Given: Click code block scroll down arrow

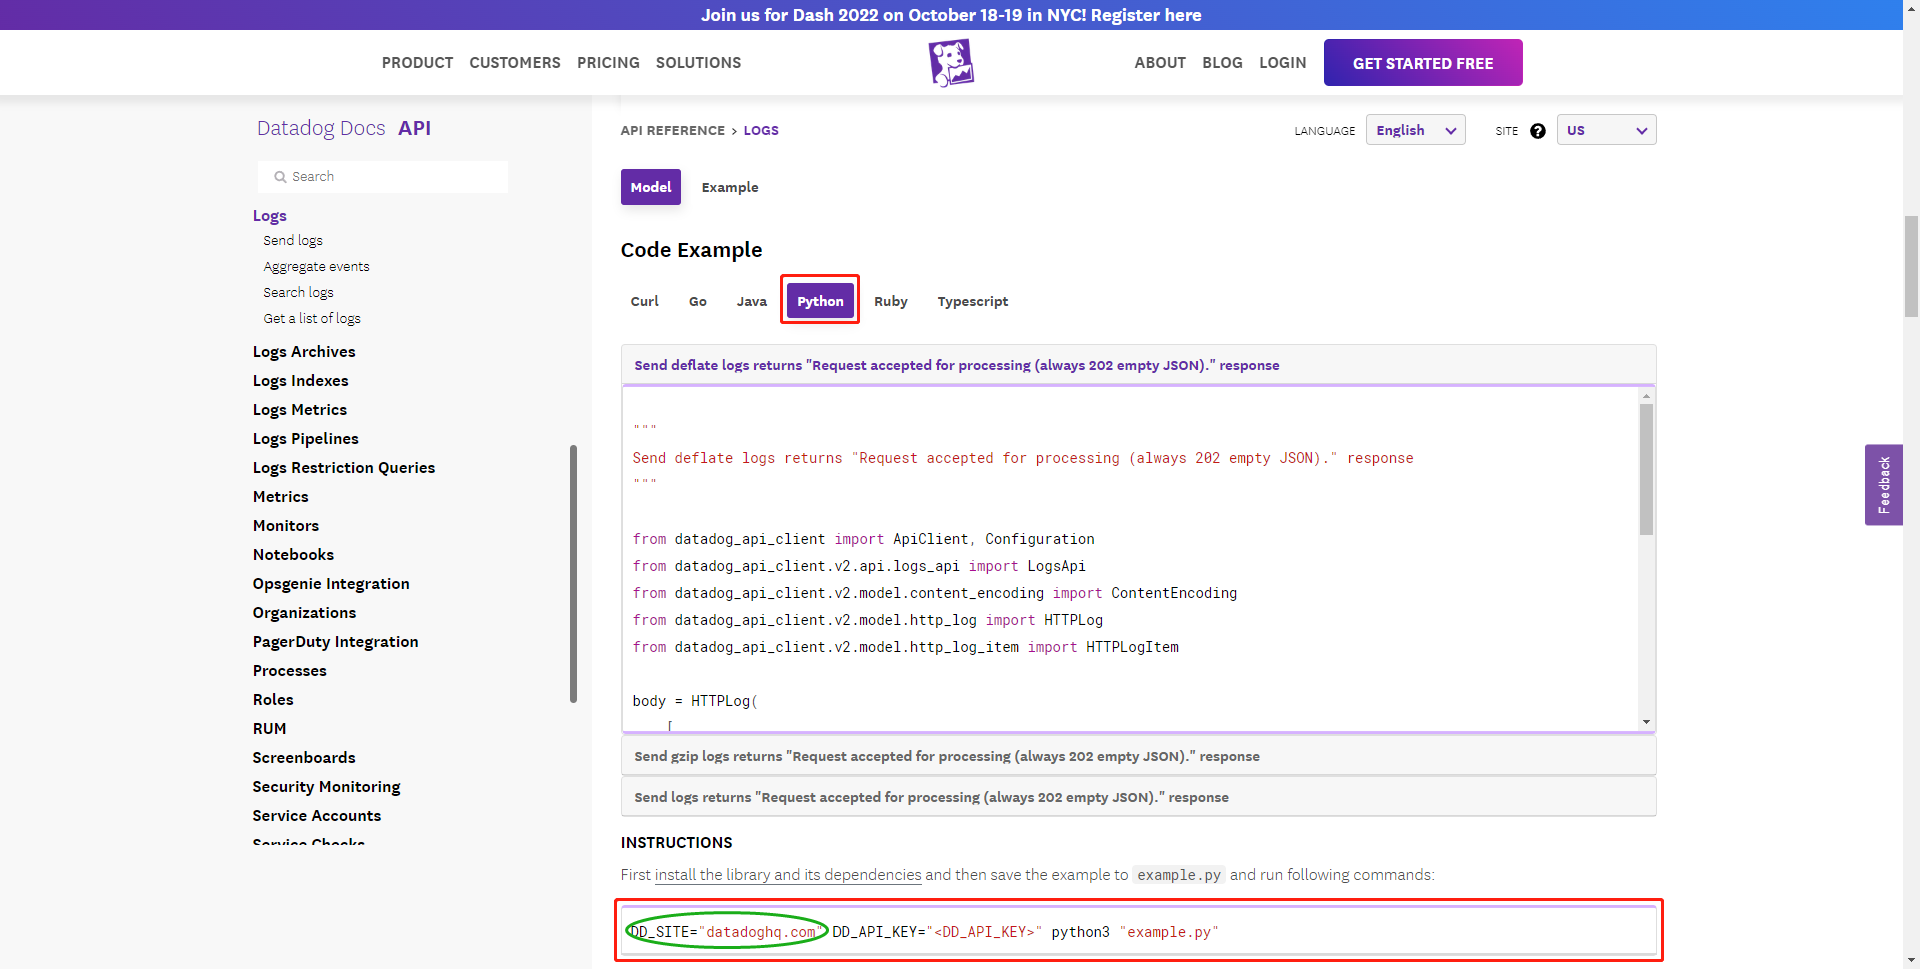Looking at the screenshot, I should [x=1646, y=722].
